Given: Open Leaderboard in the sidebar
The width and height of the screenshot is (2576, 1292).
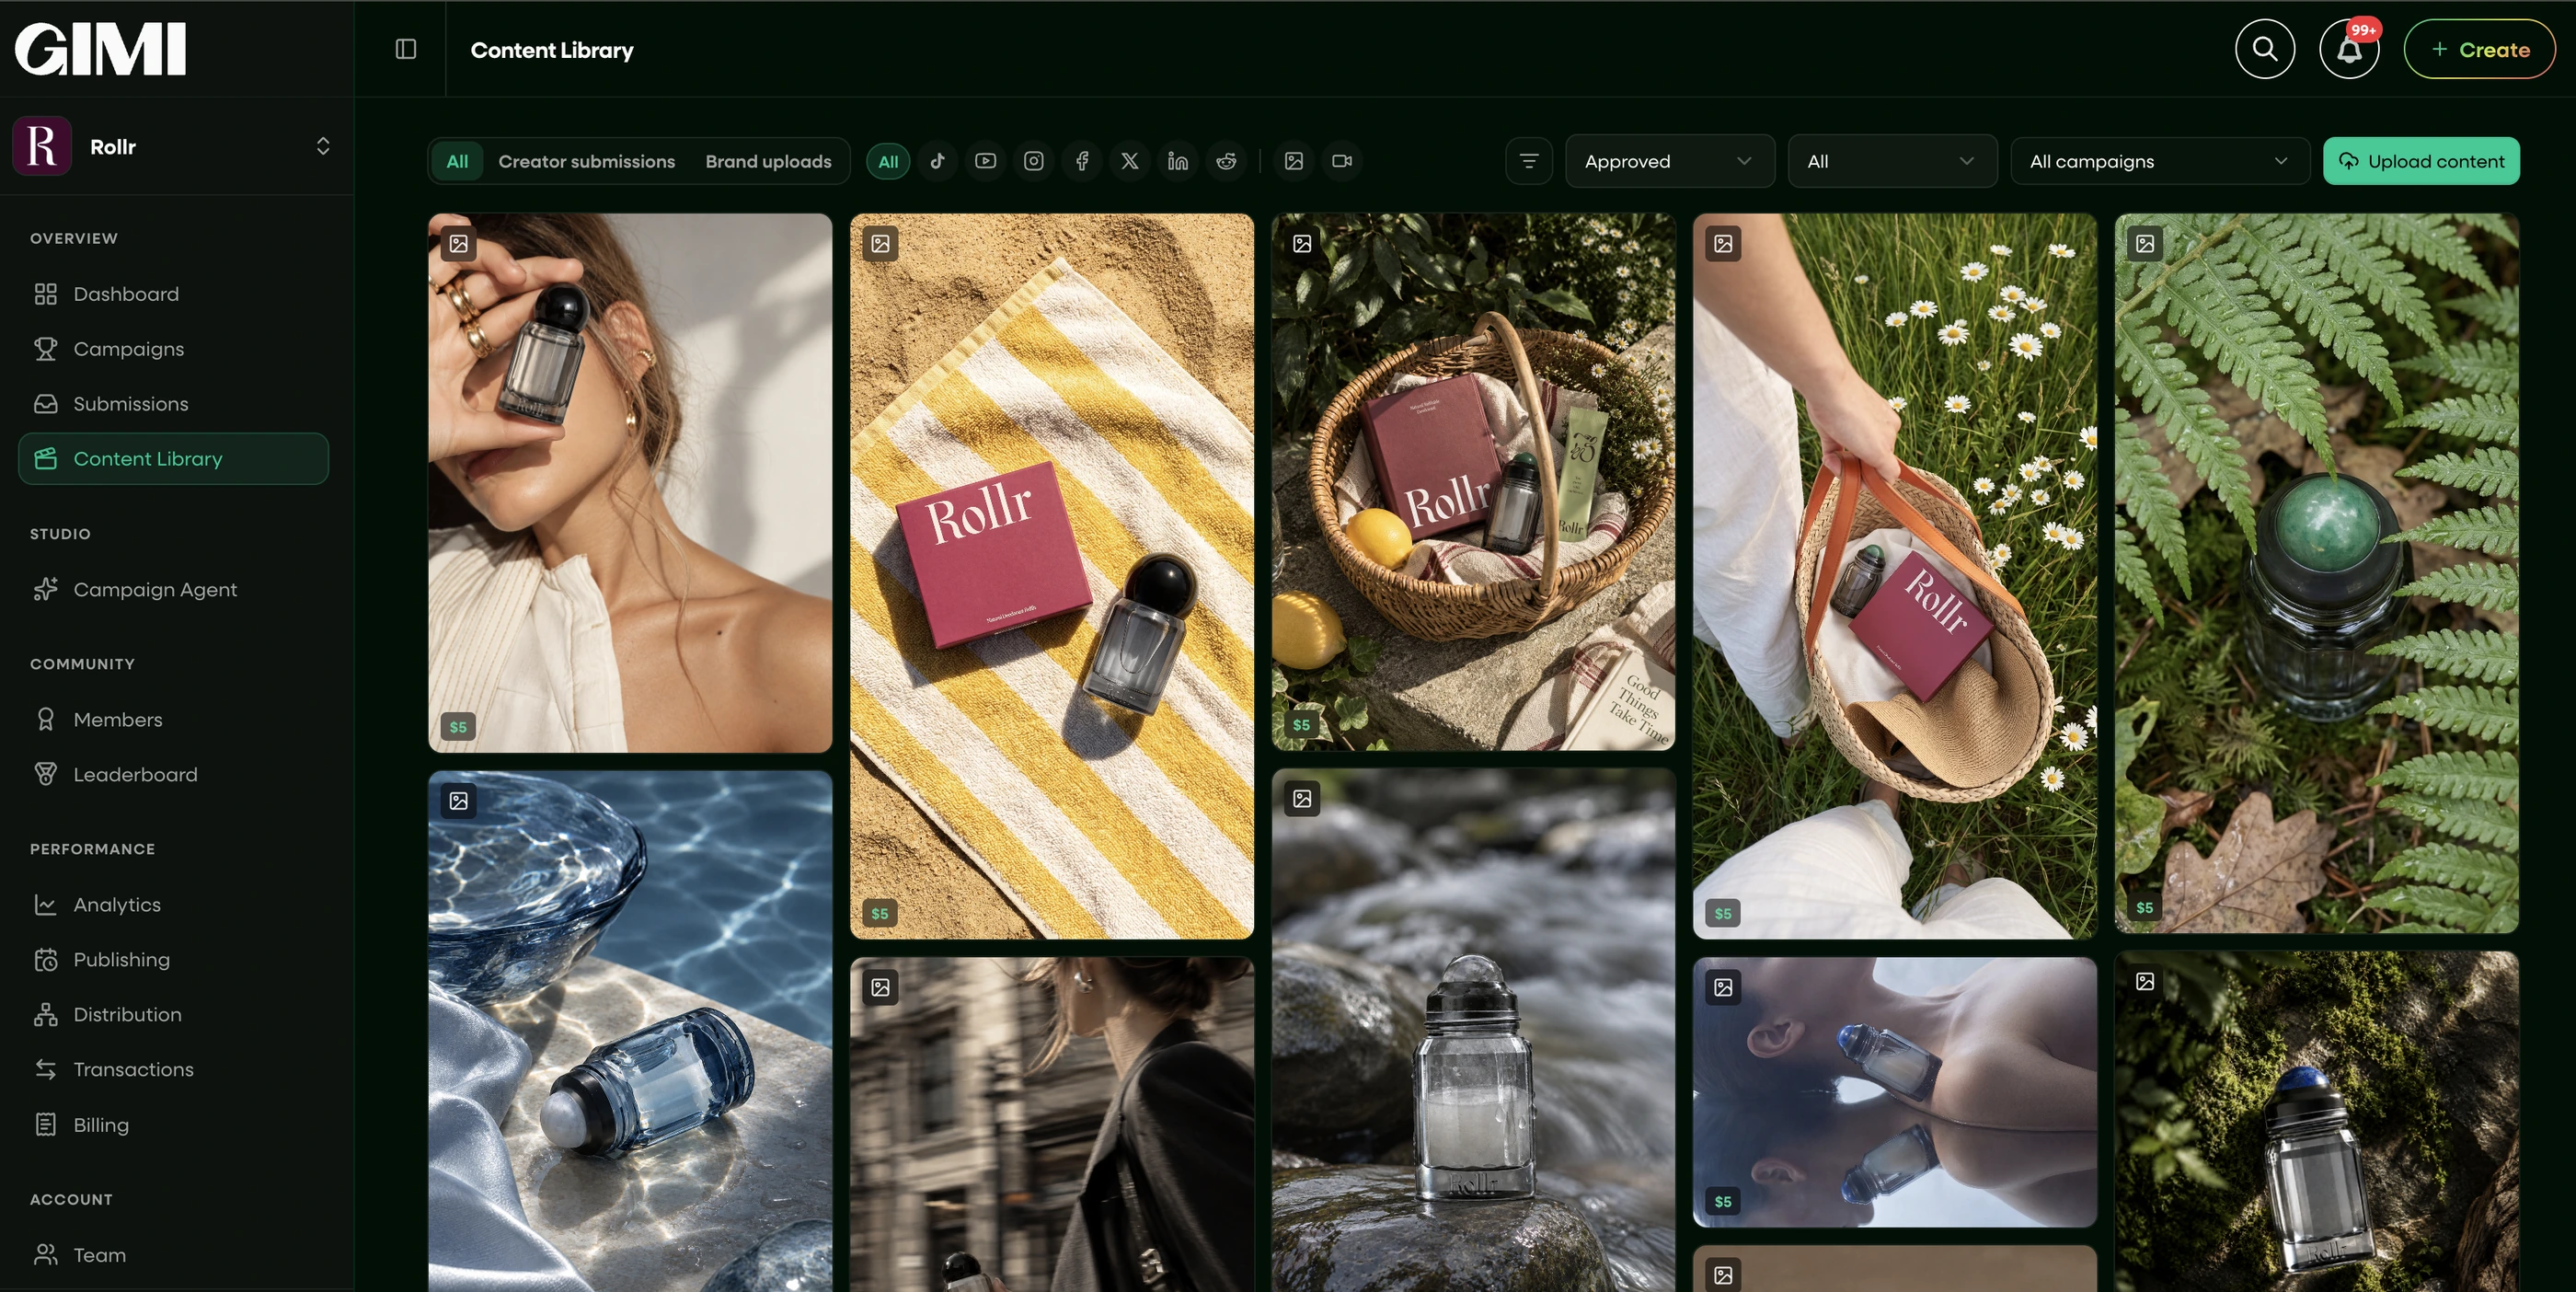Looking at the screenshot, I should tap(173, 775).
